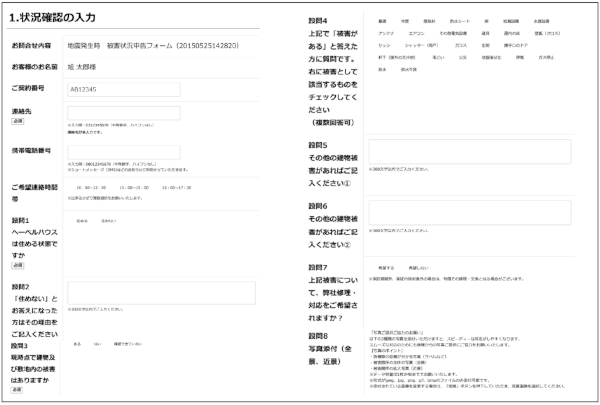Viewport: 600px width, 405px height.
Task: Check the アンテナ damage option
Action: pos(385,34)
